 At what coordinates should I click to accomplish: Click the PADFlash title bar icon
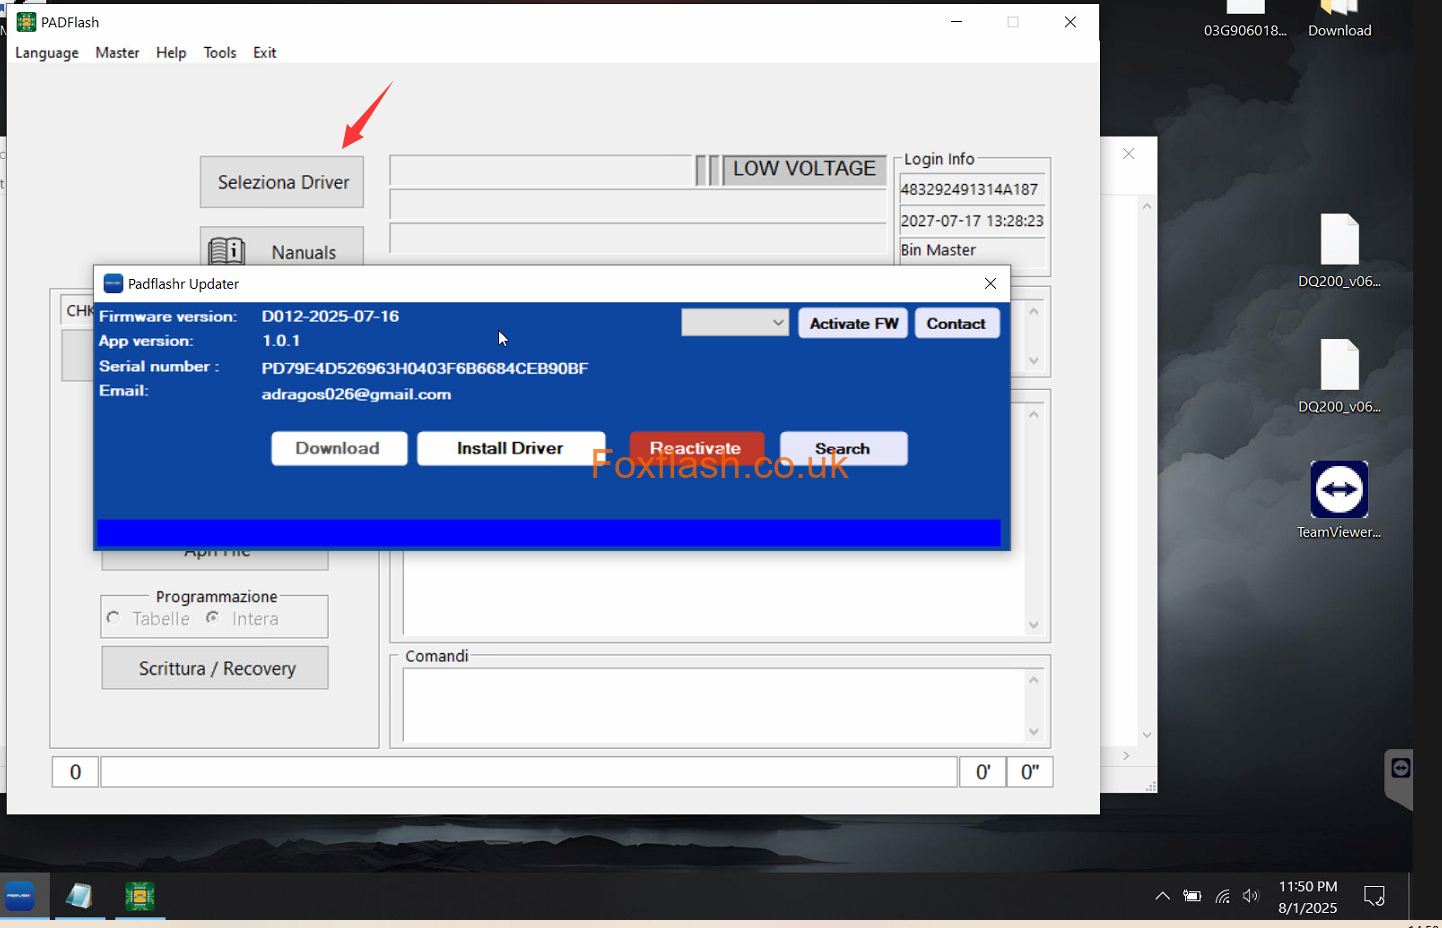pos(26,22)
